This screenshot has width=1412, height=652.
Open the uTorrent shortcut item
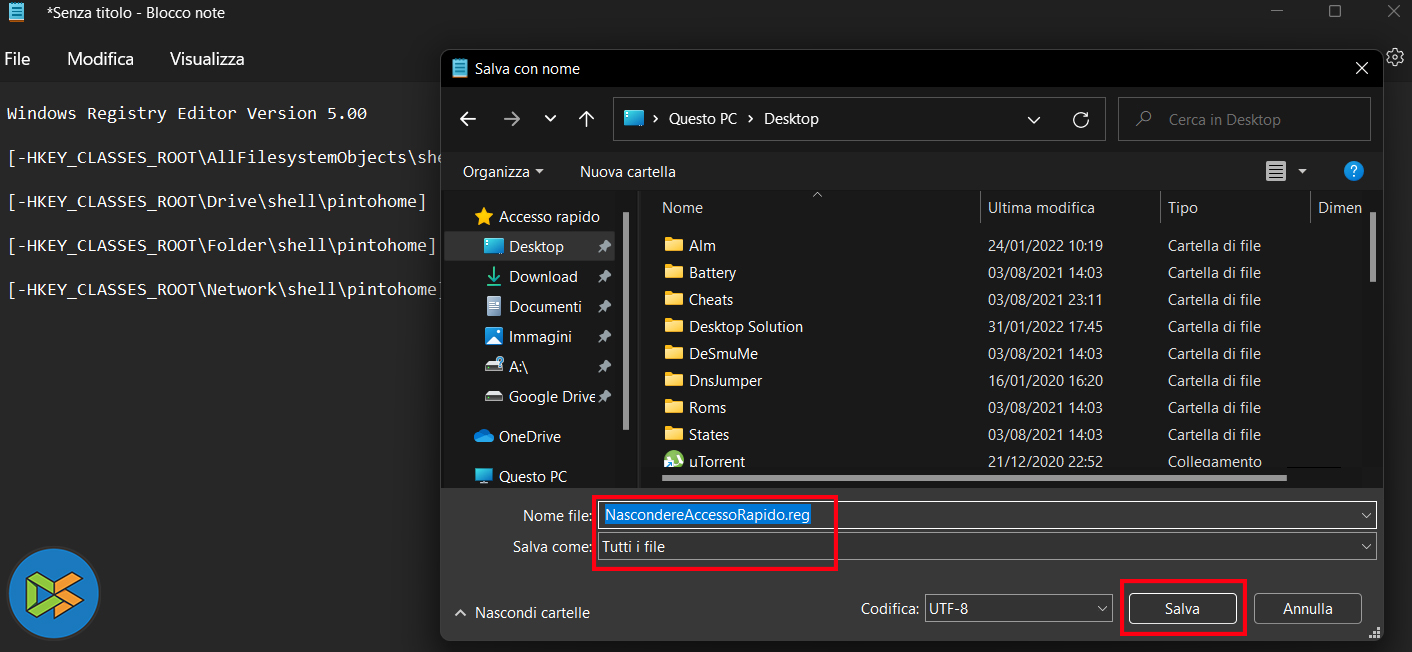click(x=716, y=461)
